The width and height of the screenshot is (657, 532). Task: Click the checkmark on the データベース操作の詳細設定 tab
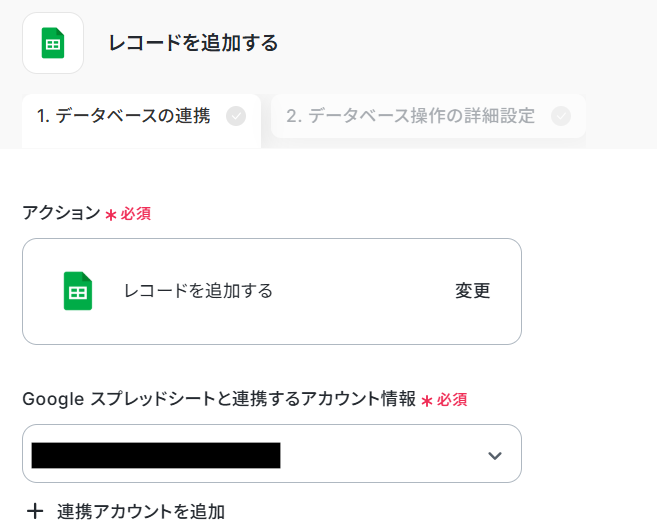click(561, 116)
